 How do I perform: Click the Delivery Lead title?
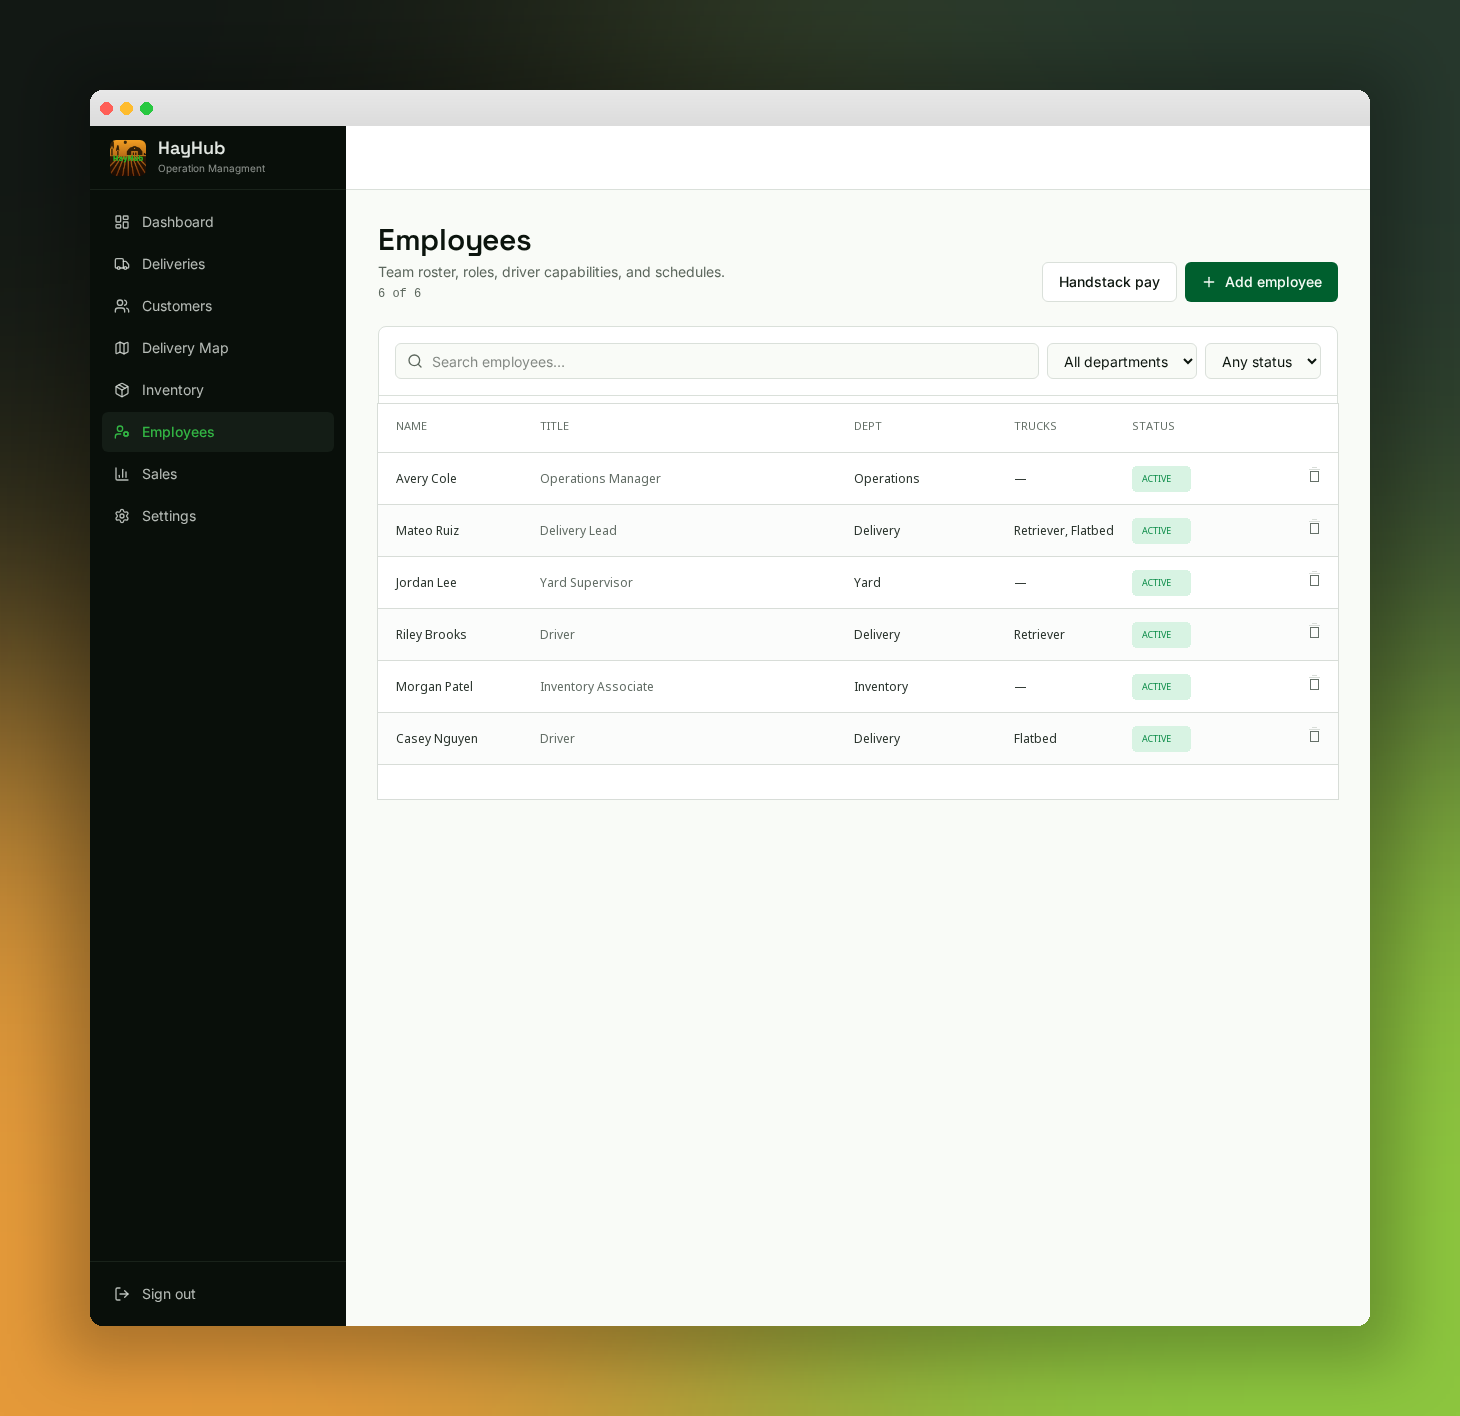point(578,531)
